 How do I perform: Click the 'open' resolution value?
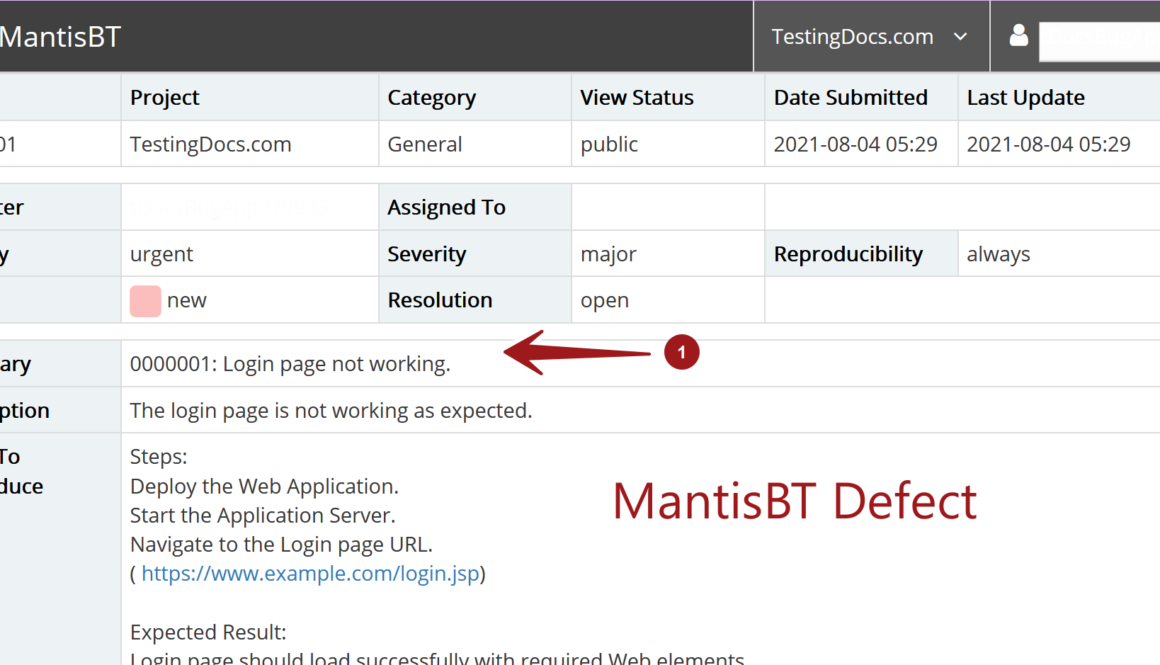[604, 300]
